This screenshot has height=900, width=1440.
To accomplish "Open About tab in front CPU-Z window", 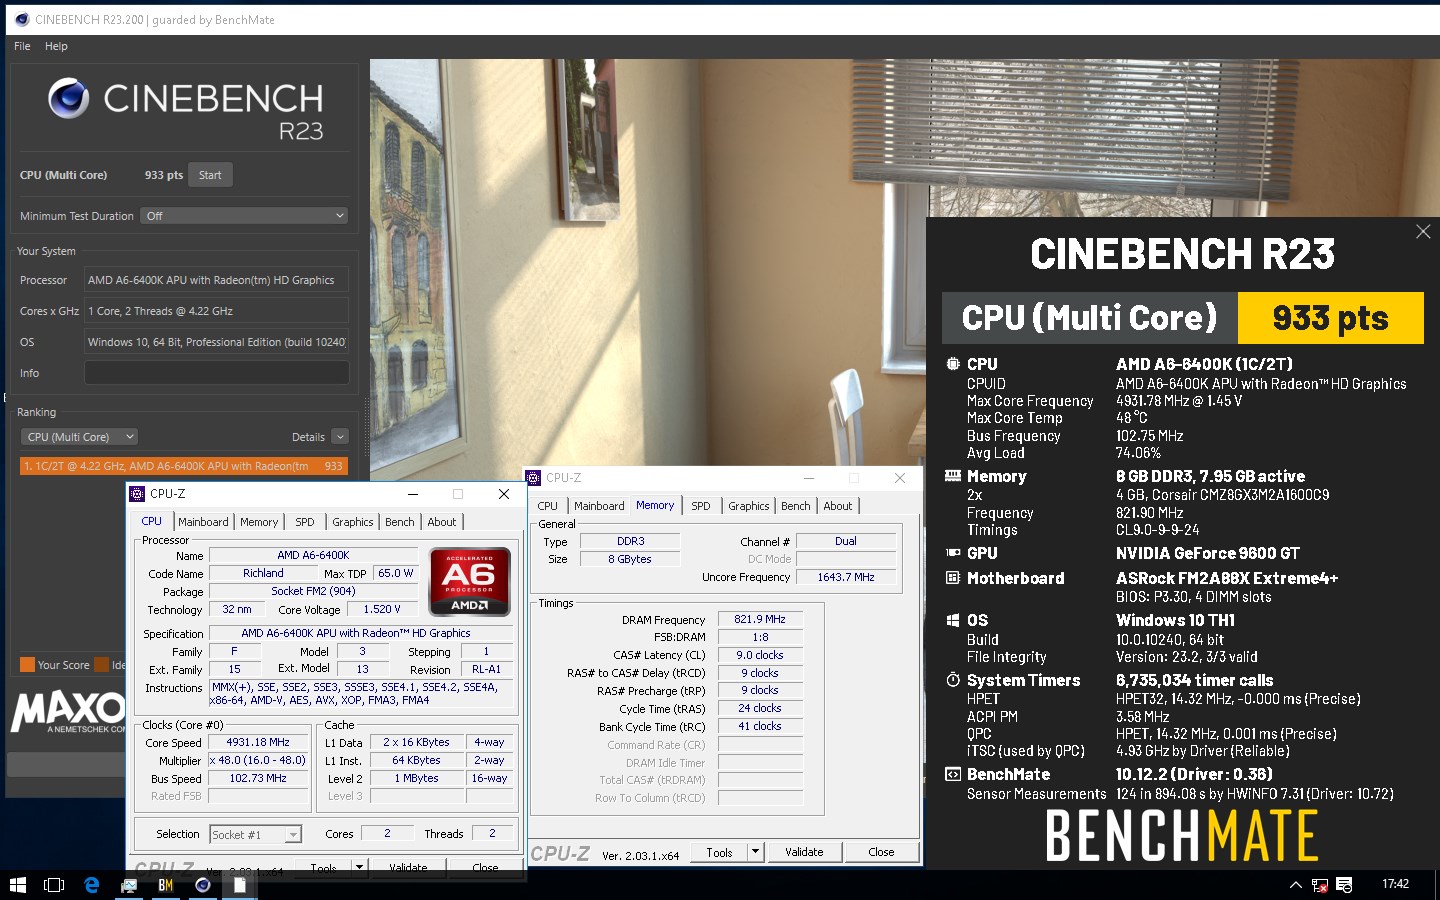I will (x=442, y=522).
